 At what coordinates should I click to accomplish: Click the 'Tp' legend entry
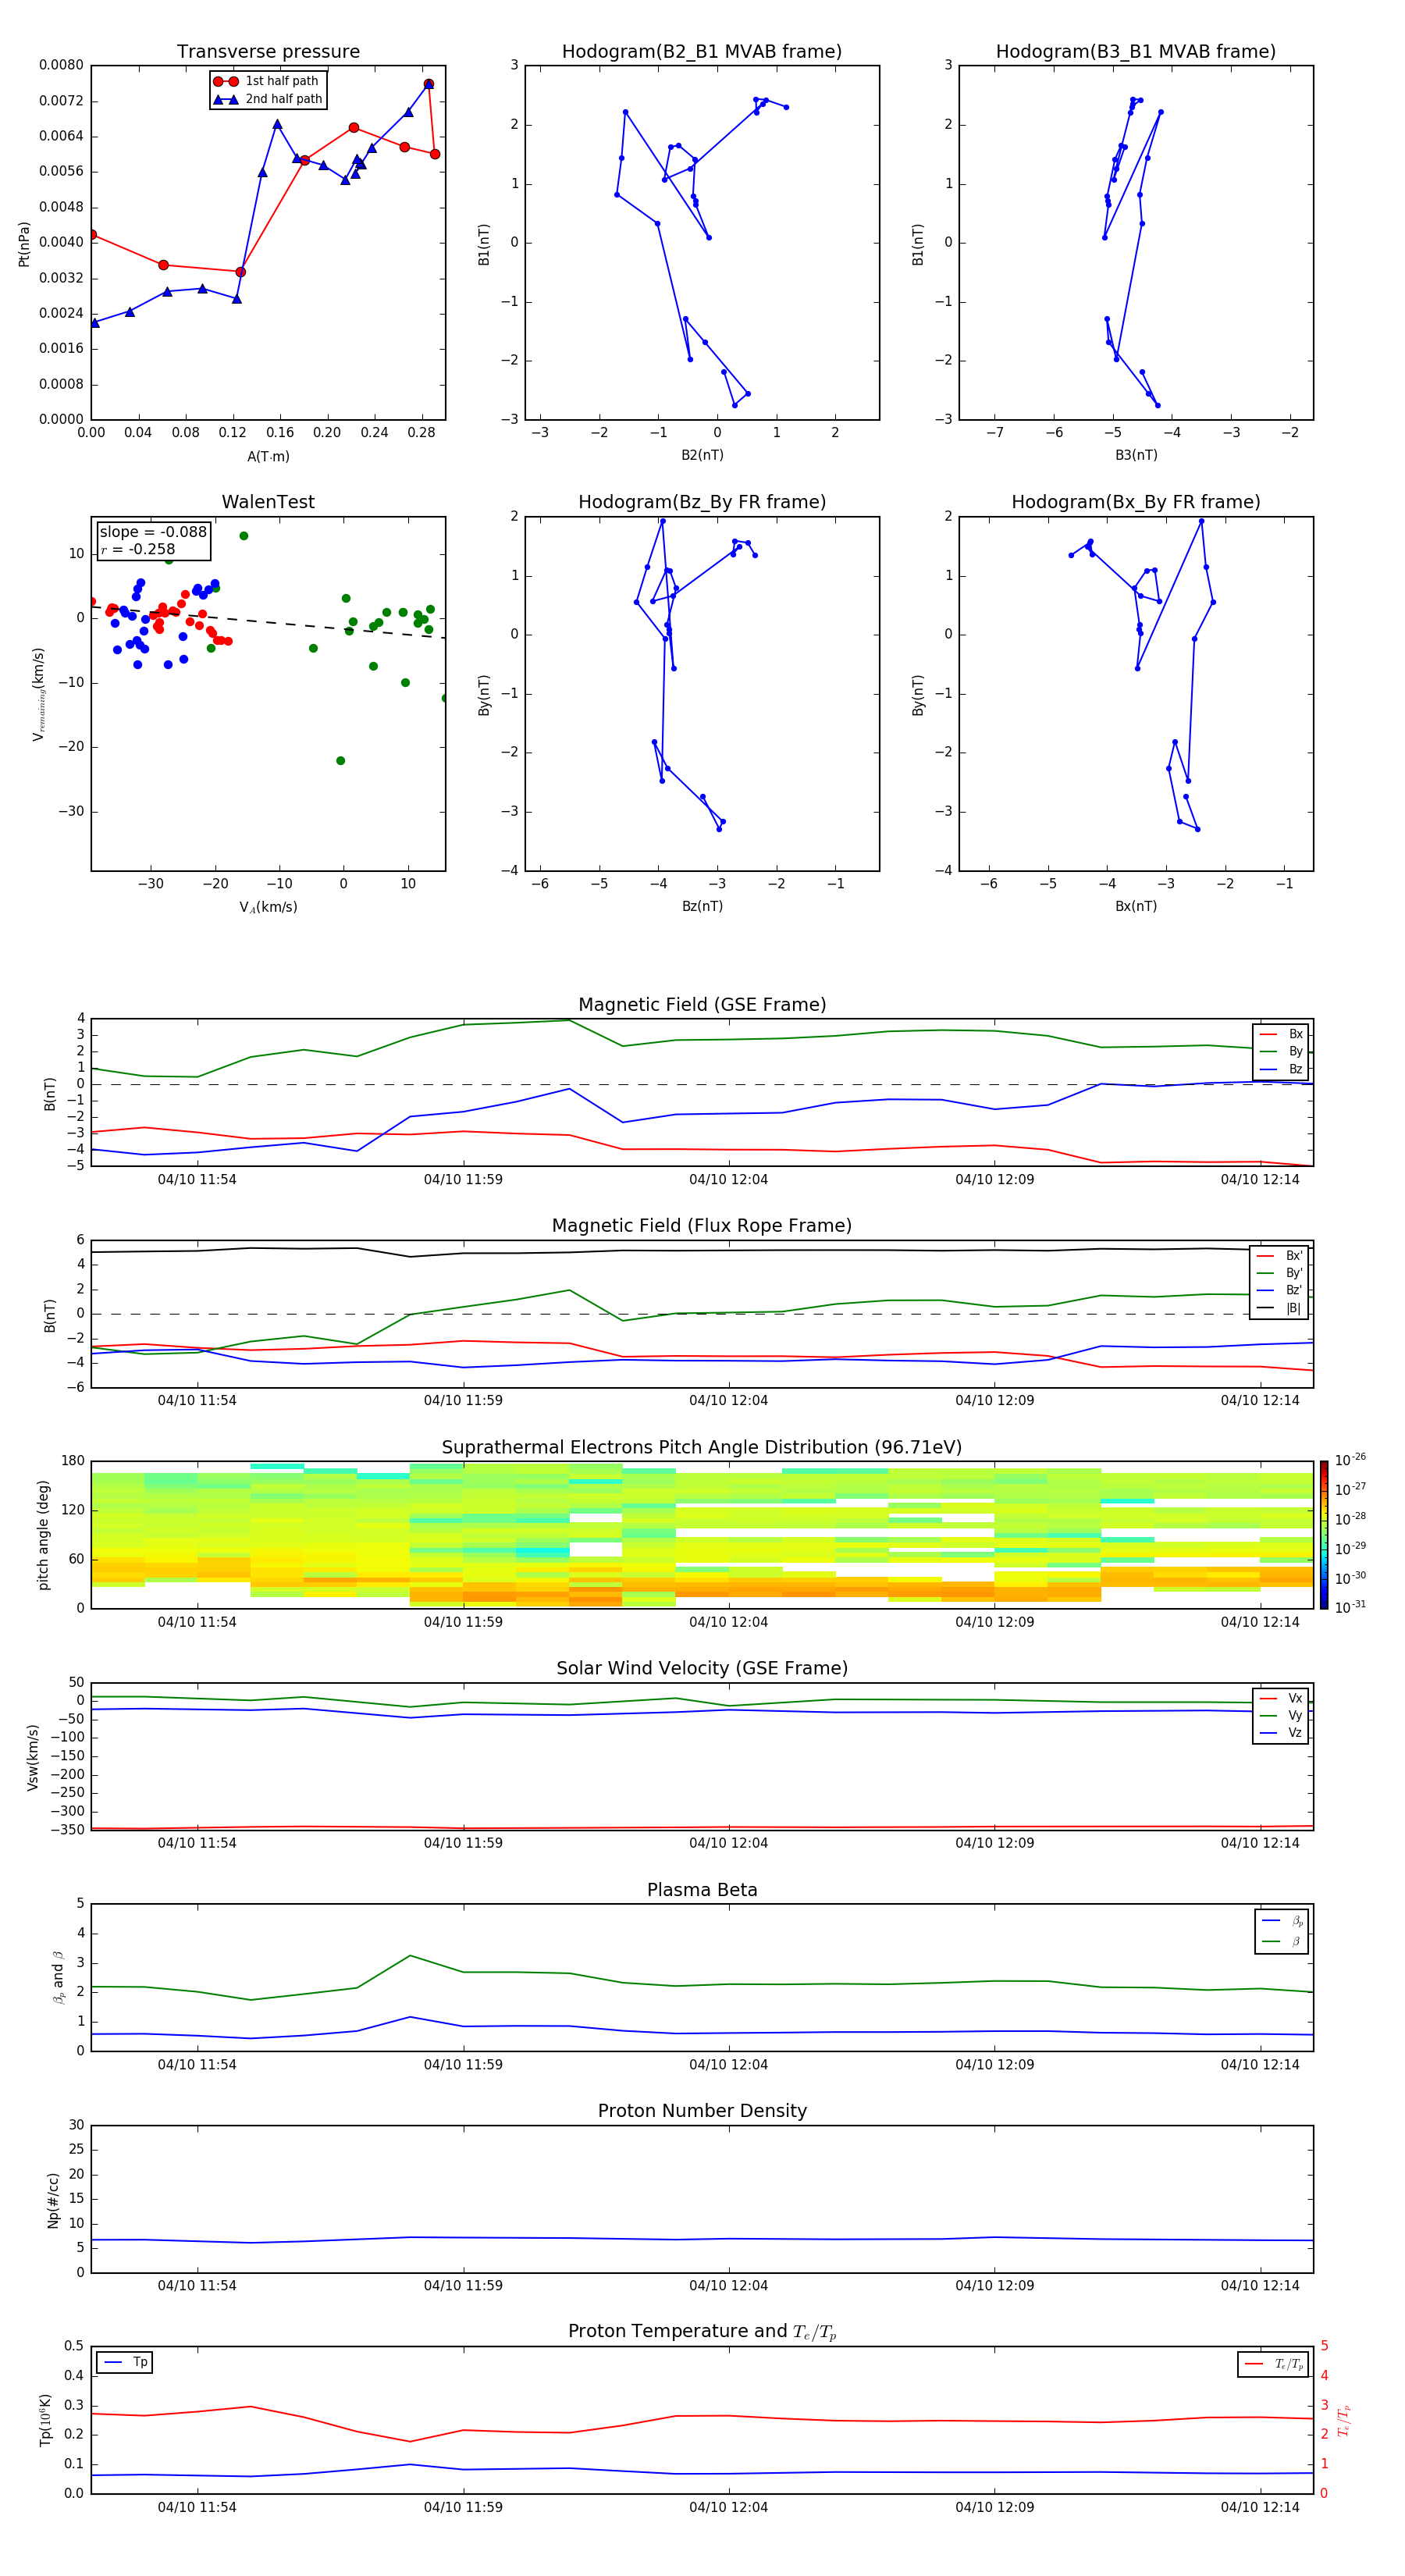126,2362
